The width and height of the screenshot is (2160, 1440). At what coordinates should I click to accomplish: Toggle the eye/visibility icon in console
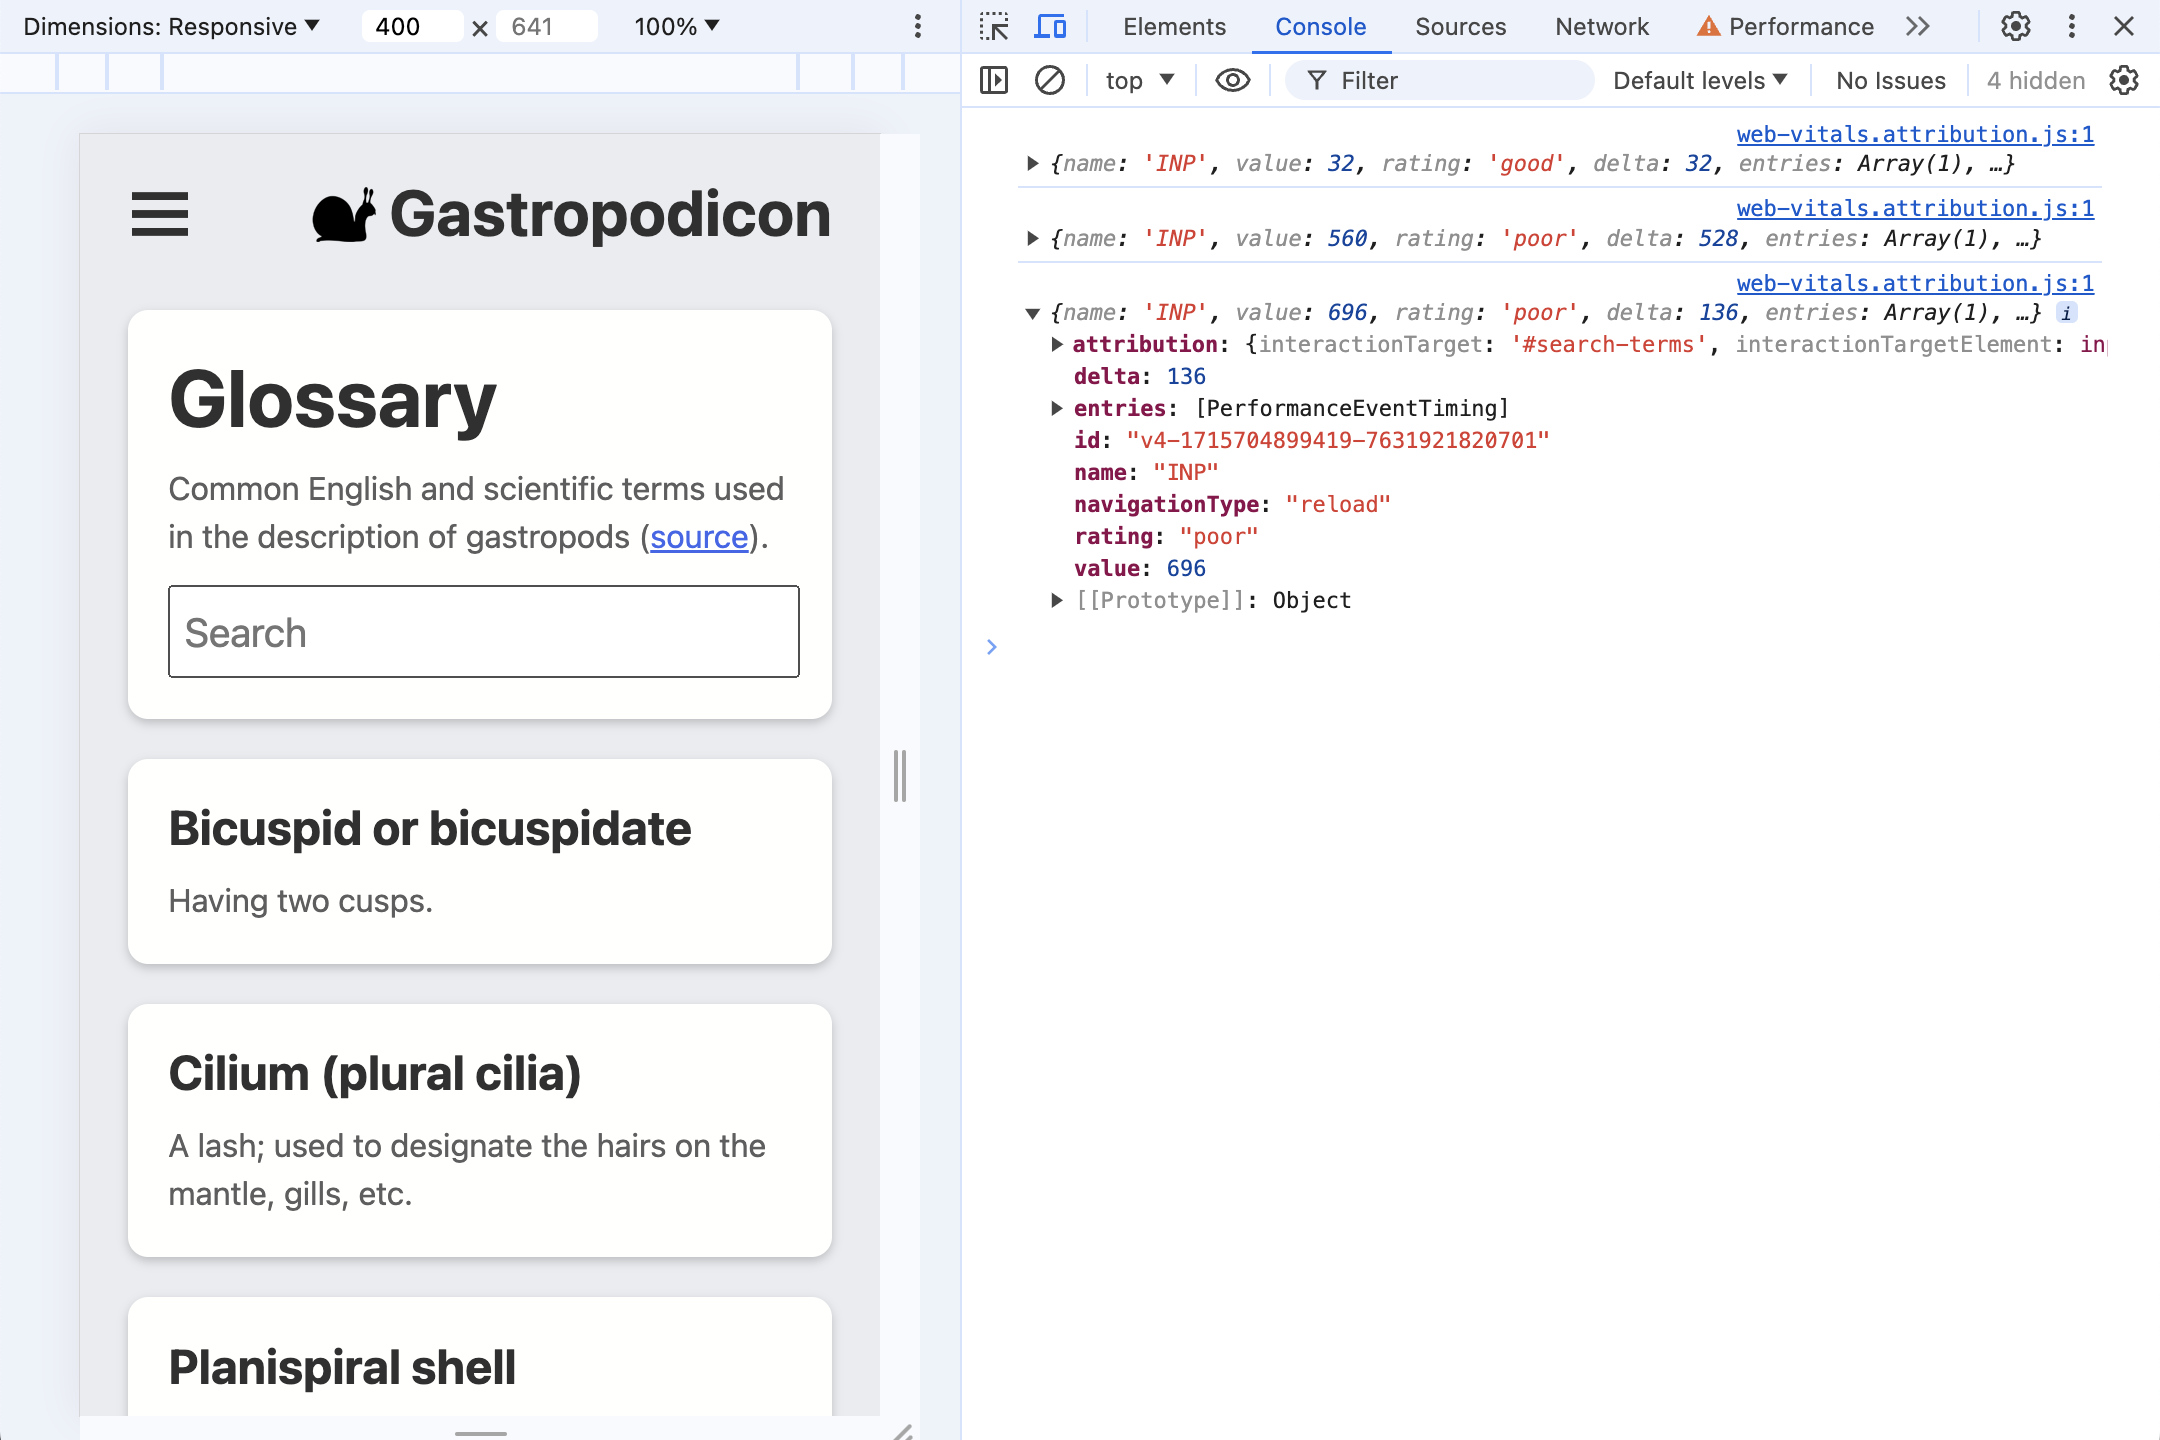pyautogui.click(x=1229, y=79)
